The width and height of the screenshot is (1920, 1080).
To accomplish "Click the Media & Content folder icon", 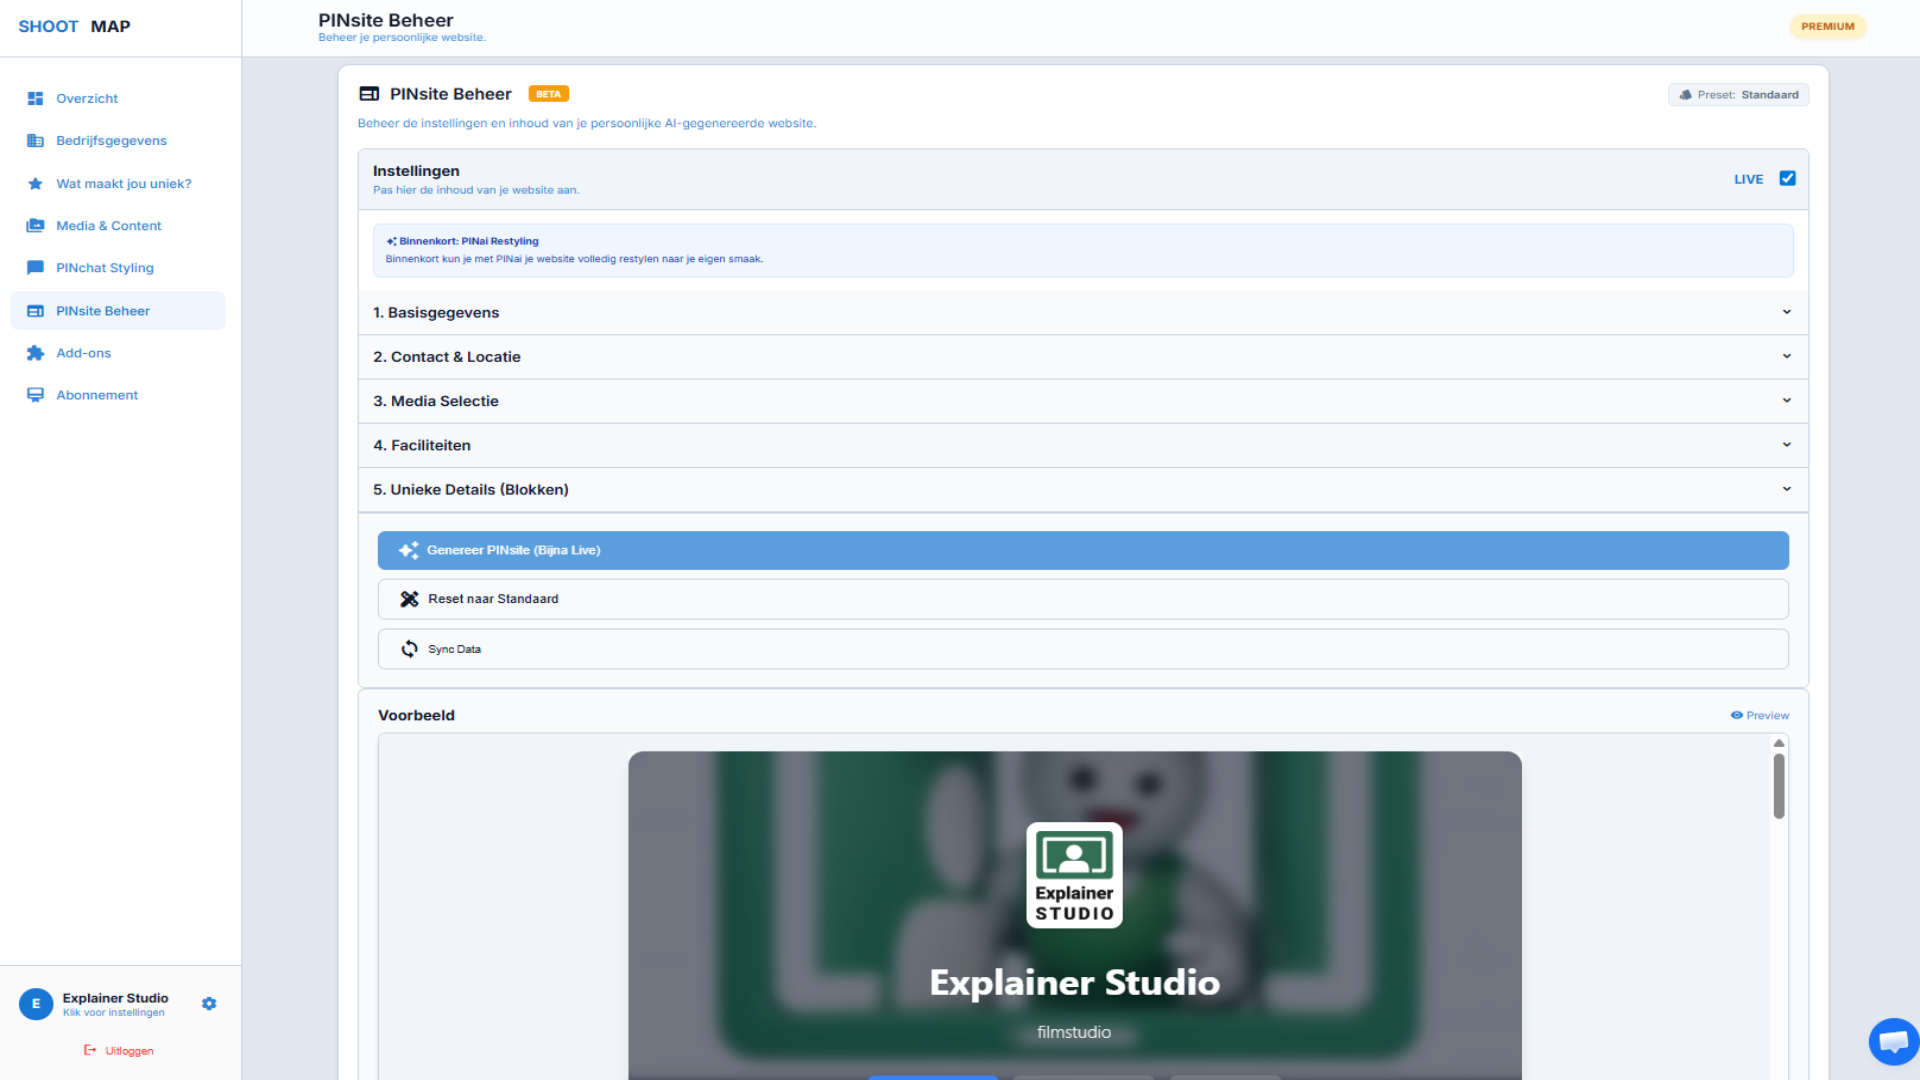I will click(35, 226).
